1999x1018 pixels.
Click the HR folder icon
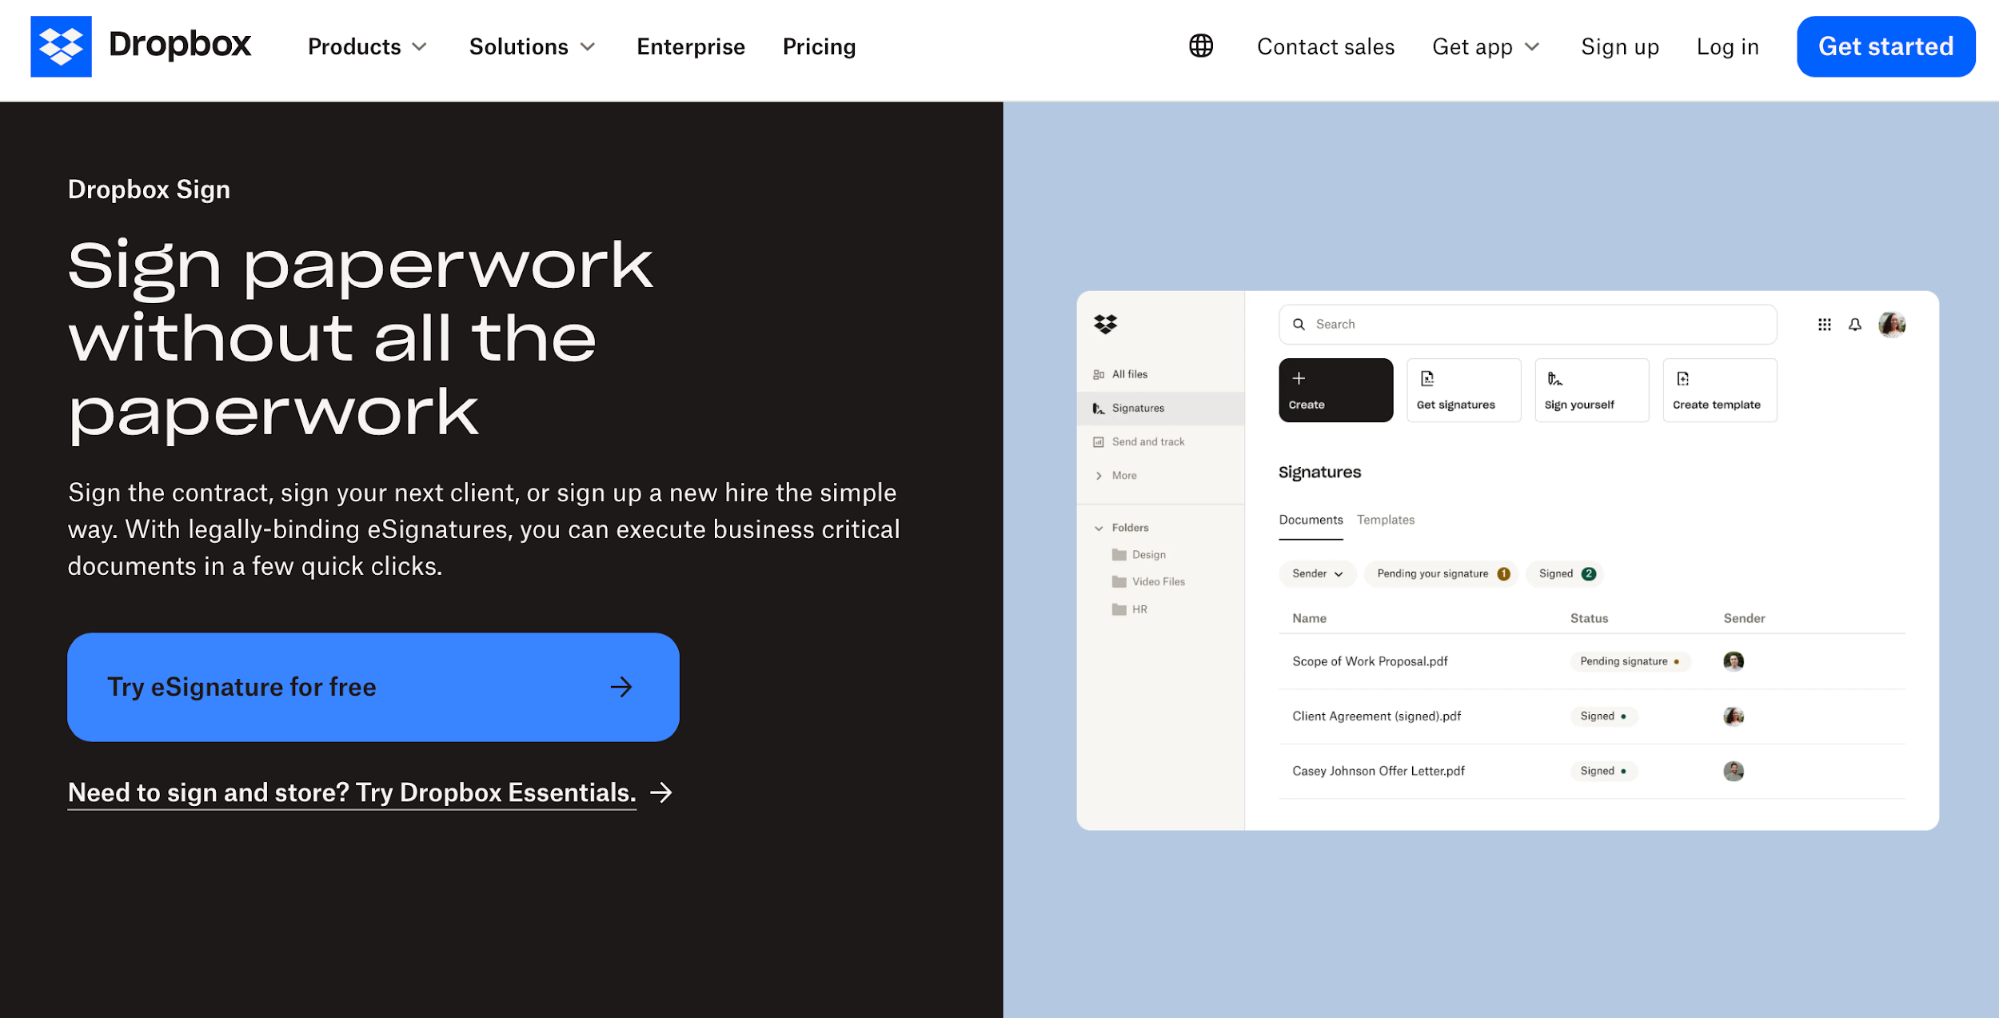point(1119,609)
